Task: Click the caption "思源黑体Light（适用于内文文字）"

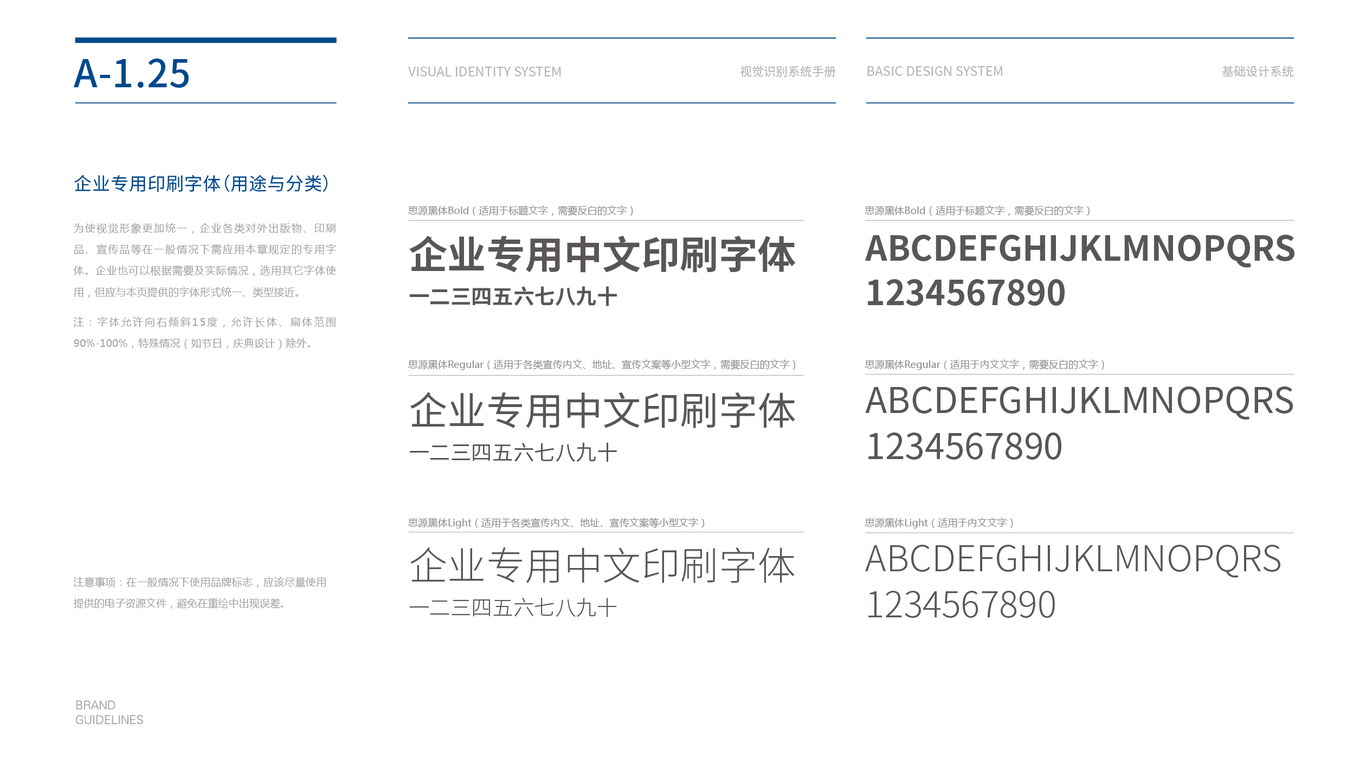Action: pyautogui.click(x=940, y=523)
